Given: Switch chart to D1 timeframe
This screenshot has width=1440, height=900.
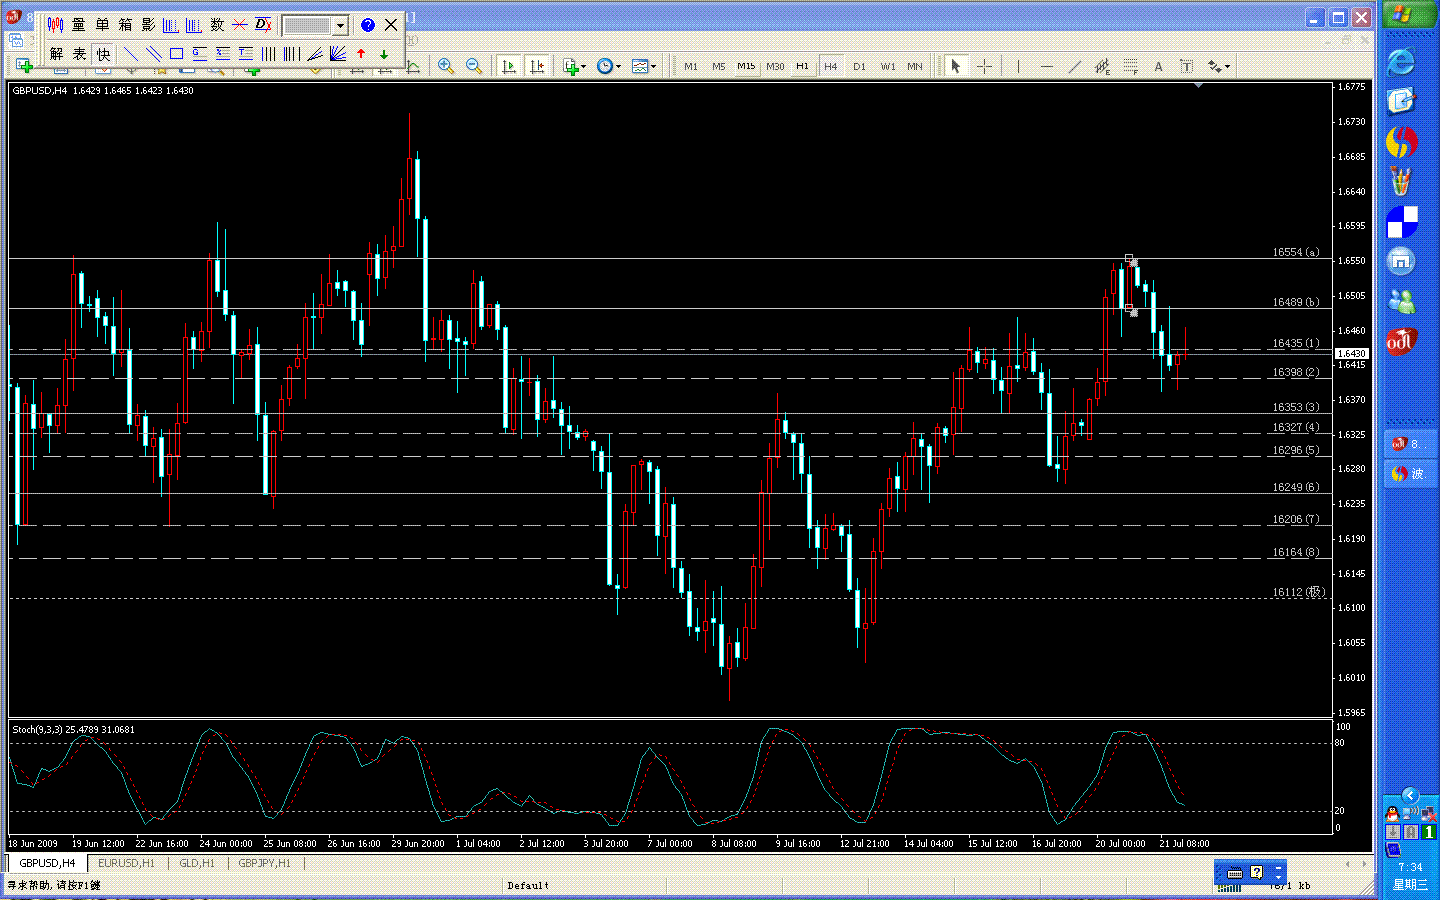Looking at the screenshot, I should [x=859, y=66].
